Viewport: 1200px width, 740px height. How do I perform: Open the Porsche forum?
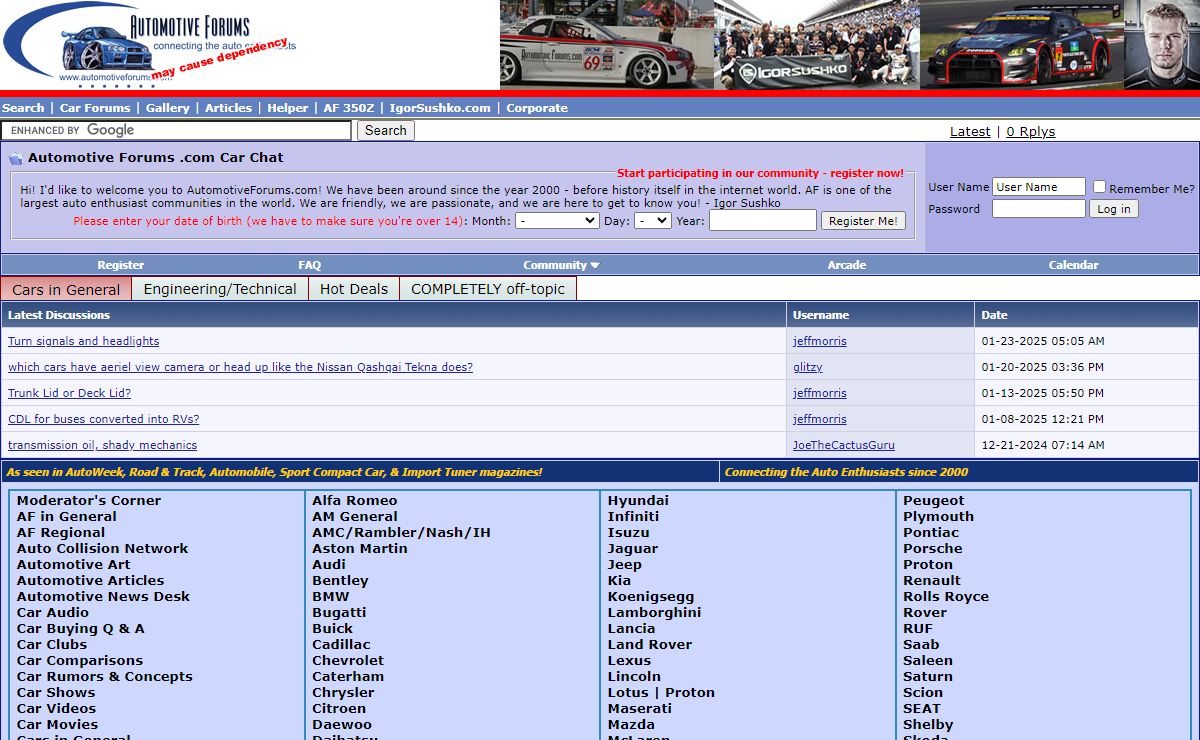(x=933, y=548)
